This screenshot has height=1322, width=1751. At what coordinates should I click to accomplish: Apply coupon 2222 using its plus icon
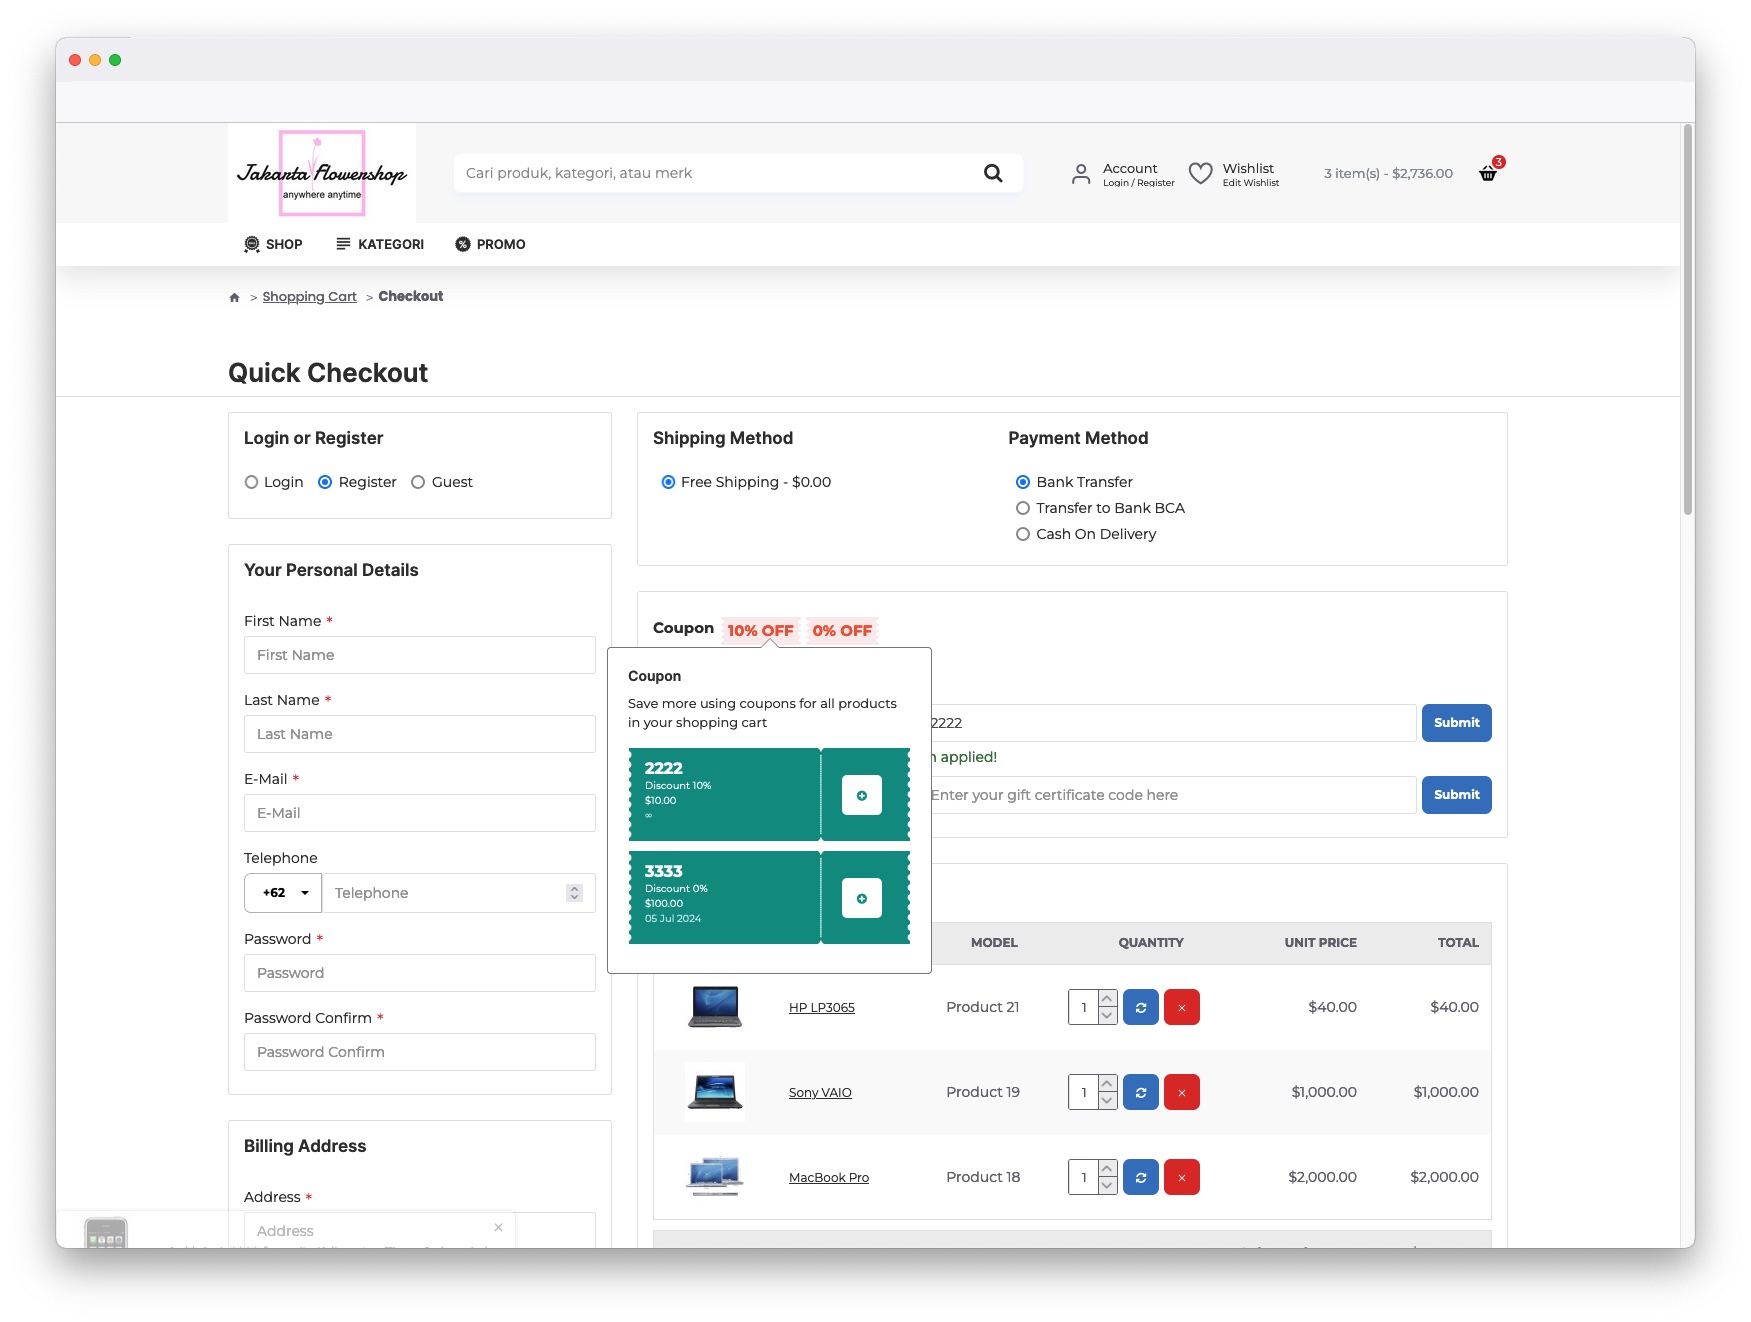[x=861, y=795]
